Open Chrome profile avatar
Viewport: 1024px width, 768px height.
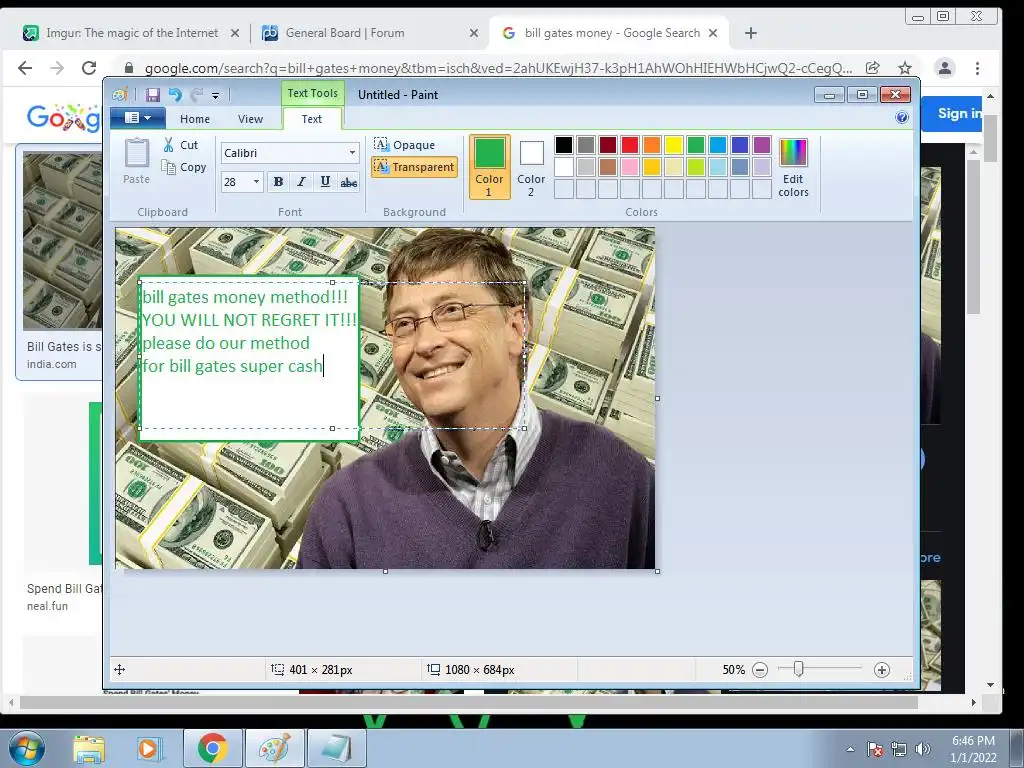(x=945, y=68)
